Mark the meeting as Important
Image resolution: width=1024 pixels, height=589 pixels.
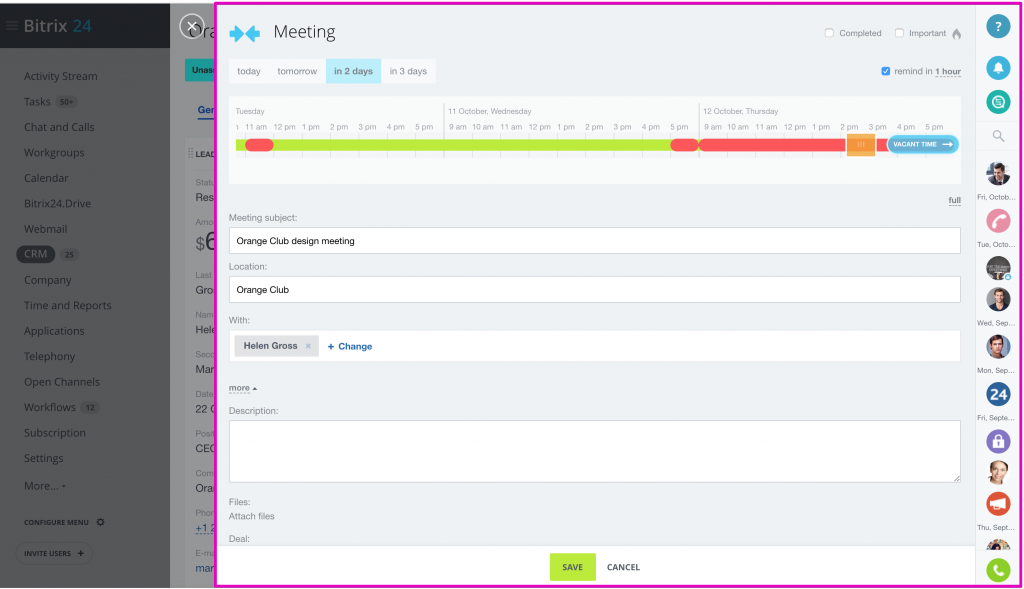point(899,33)
